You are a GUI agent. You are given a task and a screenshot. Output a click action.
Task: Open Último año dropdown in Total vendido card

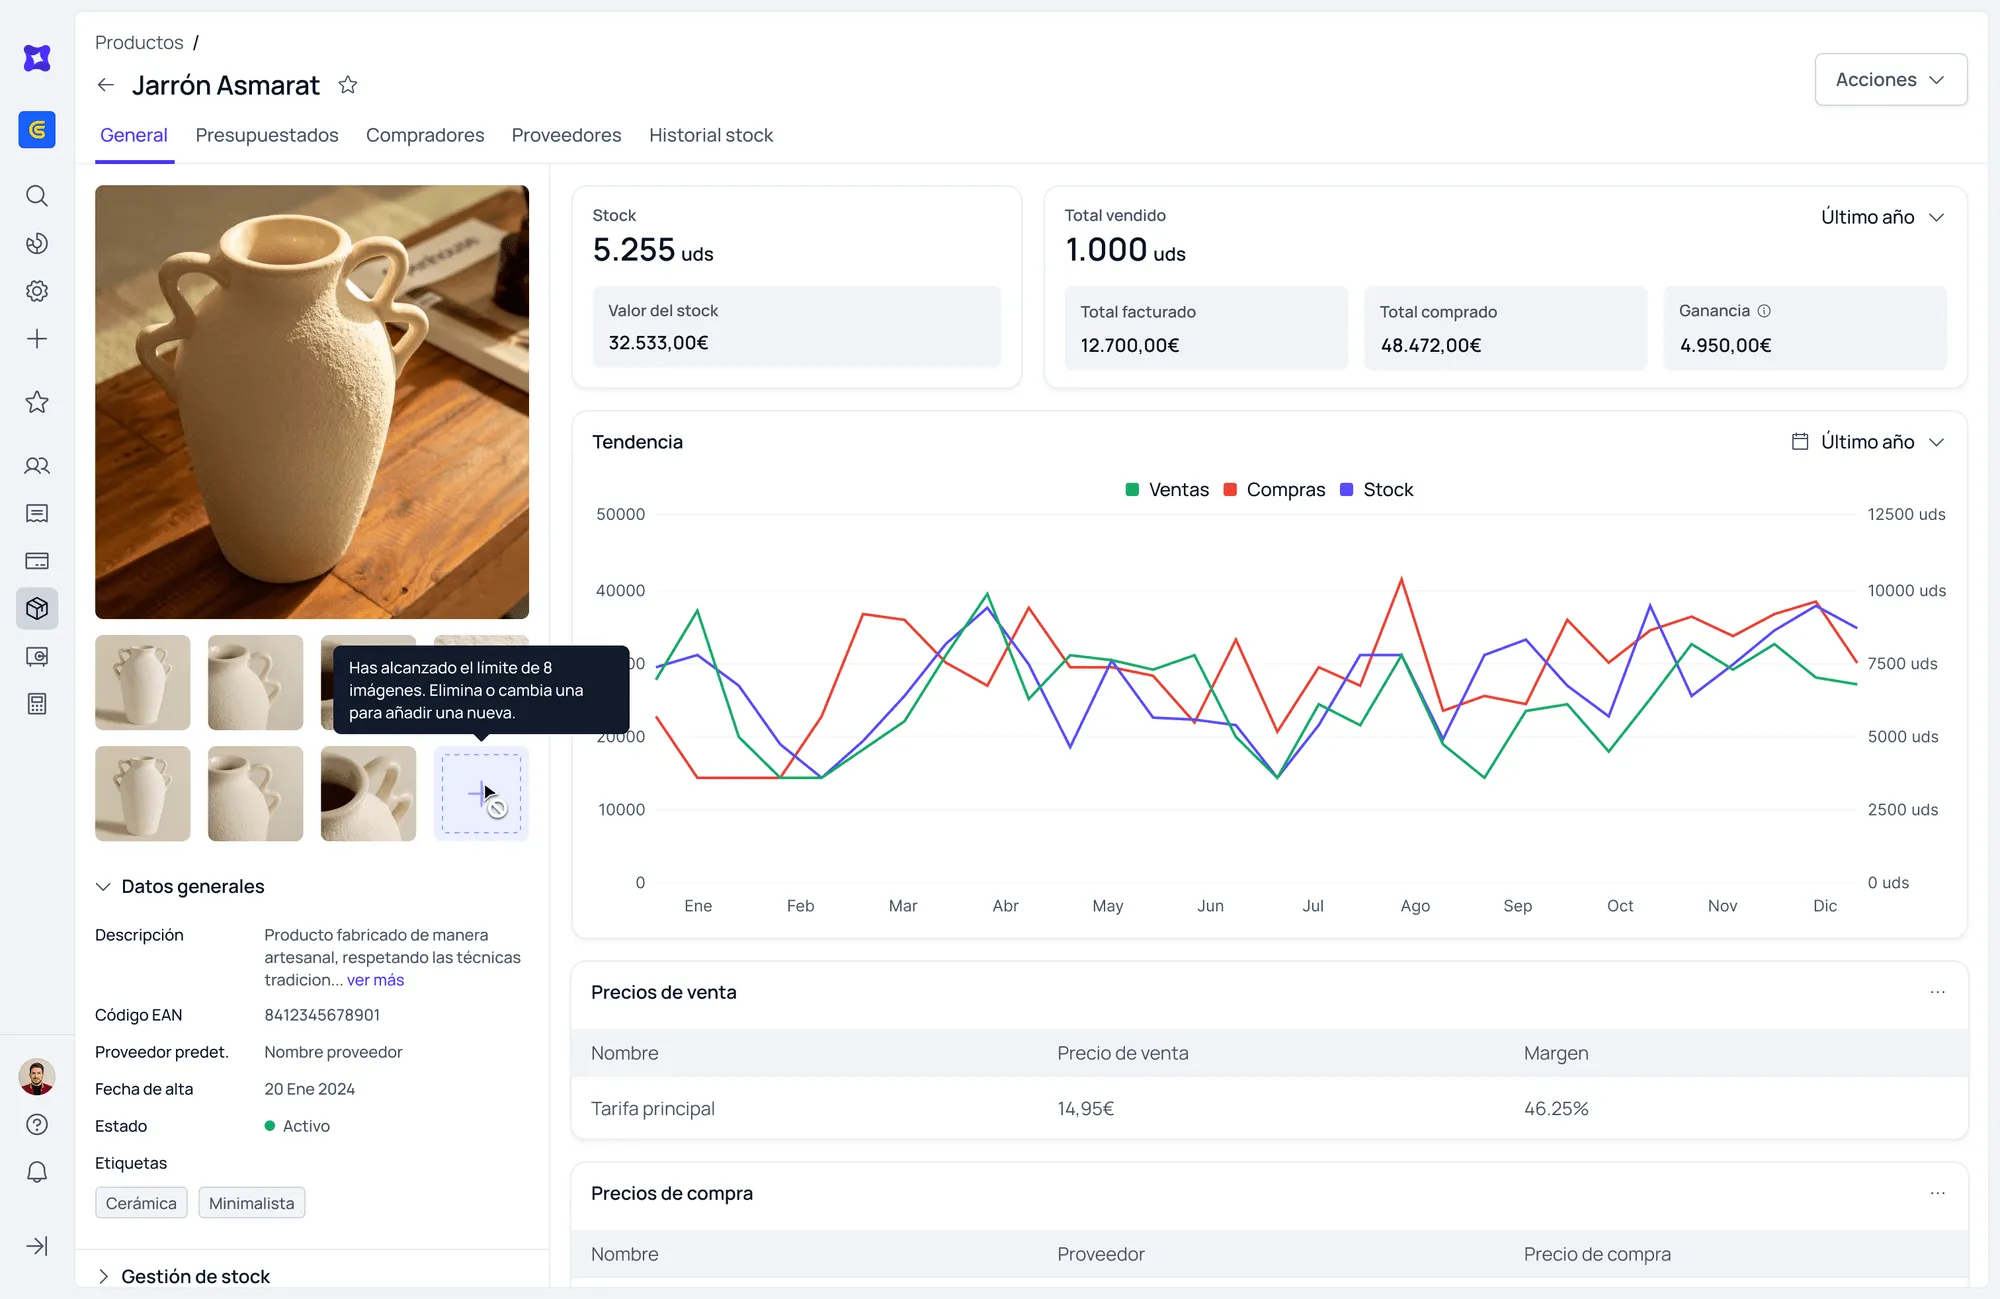(x=1882, y=217)
